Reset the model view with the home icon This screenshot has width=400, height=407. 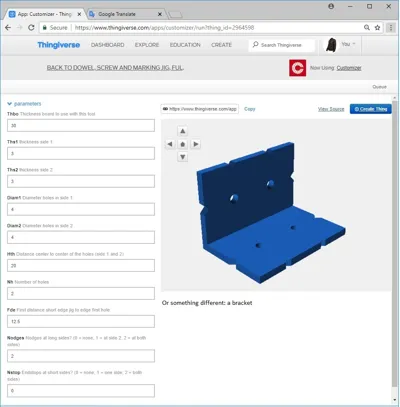pos(182,144)
